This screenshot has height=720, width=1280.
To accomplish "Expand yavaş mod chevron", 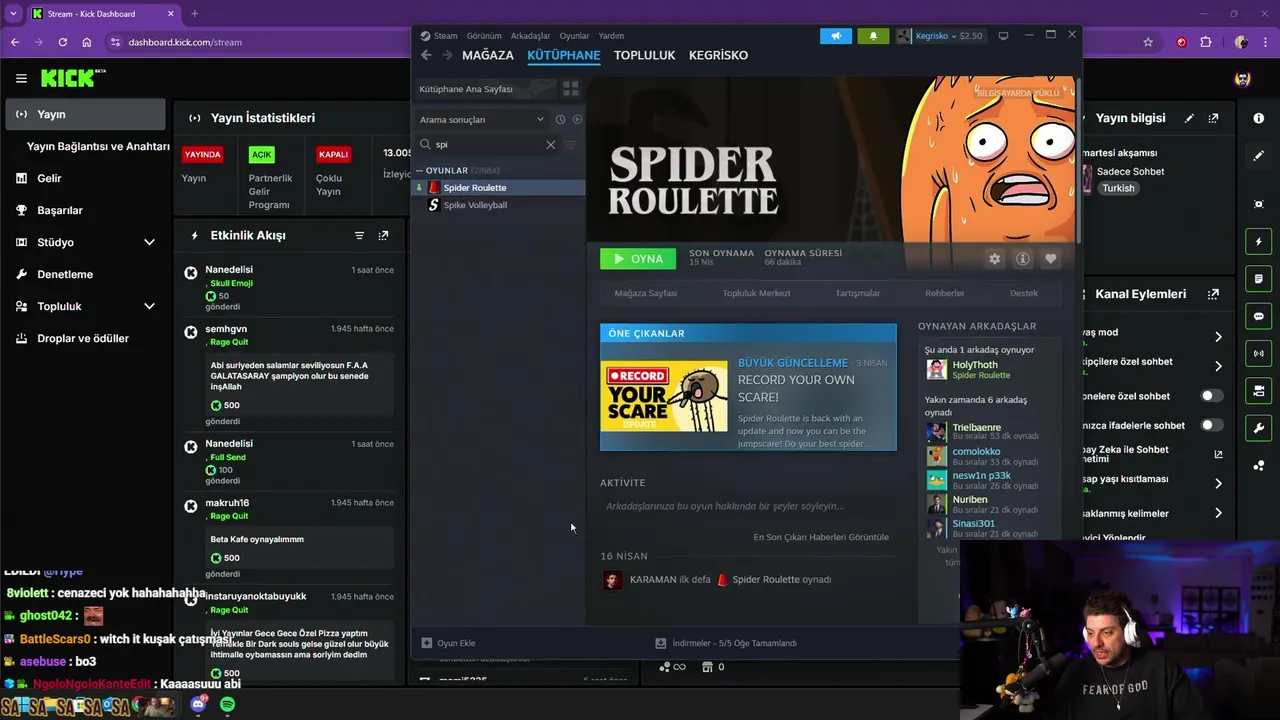I will [x=1218, y=337].
